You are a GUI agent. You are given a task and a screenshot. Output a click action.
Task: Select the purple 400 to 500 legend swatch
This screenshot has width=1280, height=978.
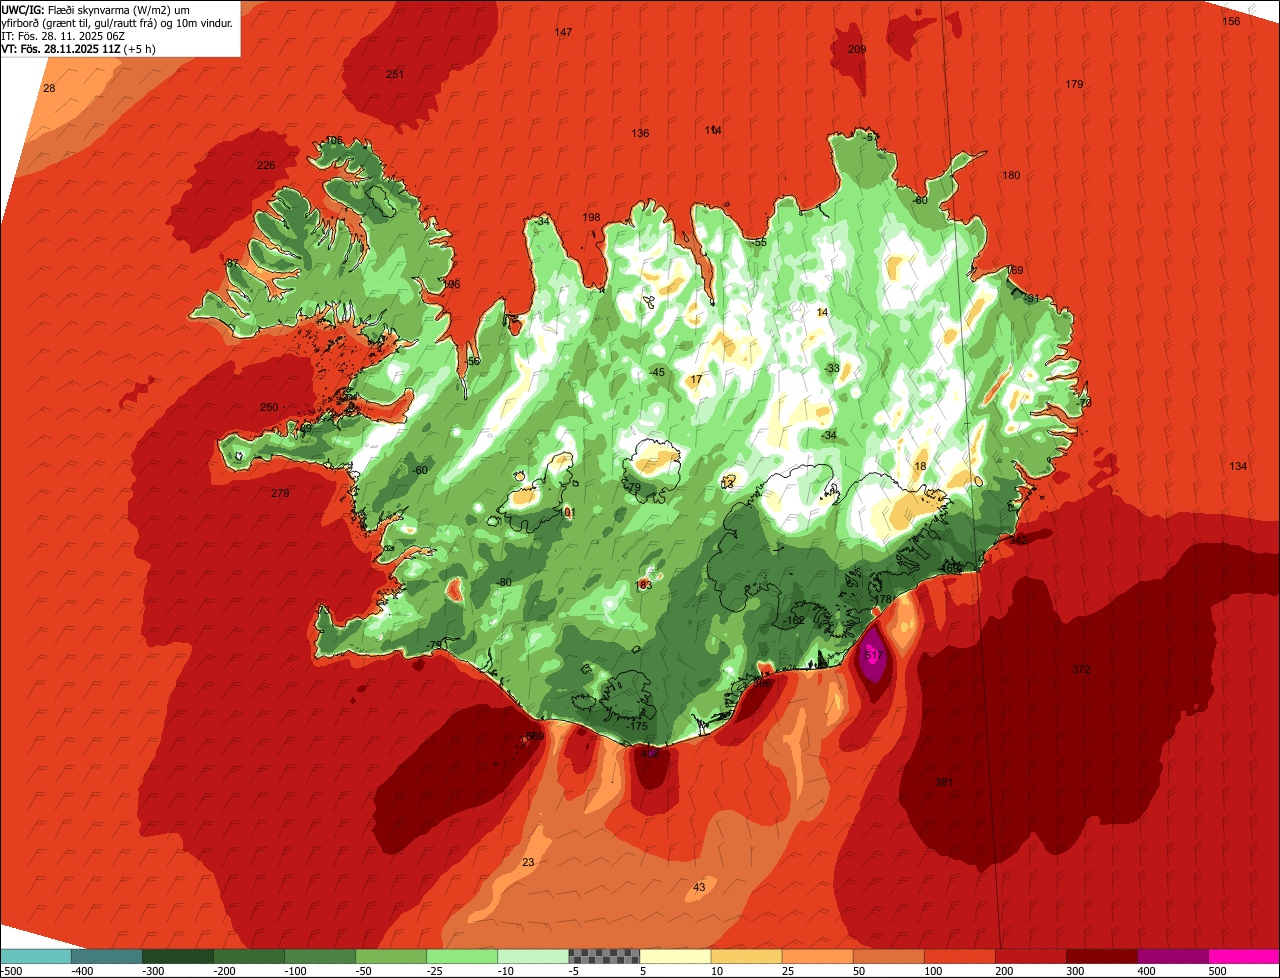click(1172, 956)
